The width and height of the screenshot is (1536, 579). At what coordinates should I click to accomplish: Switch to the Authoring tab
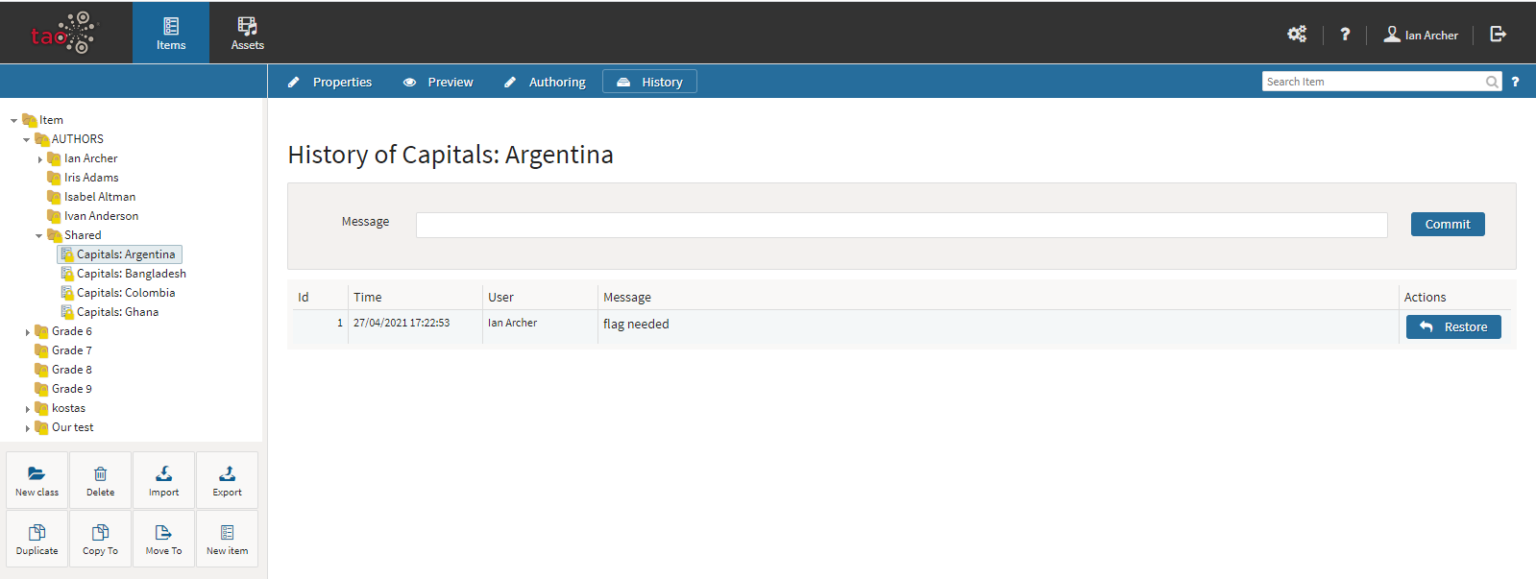tap(545, 82)
